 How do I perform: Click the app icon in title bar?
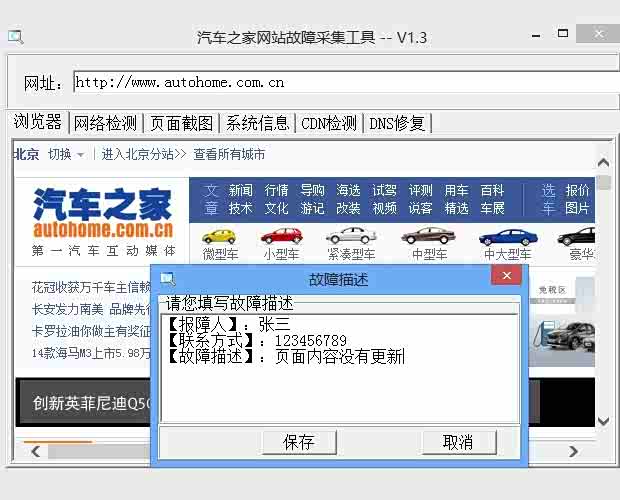click(16, 37)
